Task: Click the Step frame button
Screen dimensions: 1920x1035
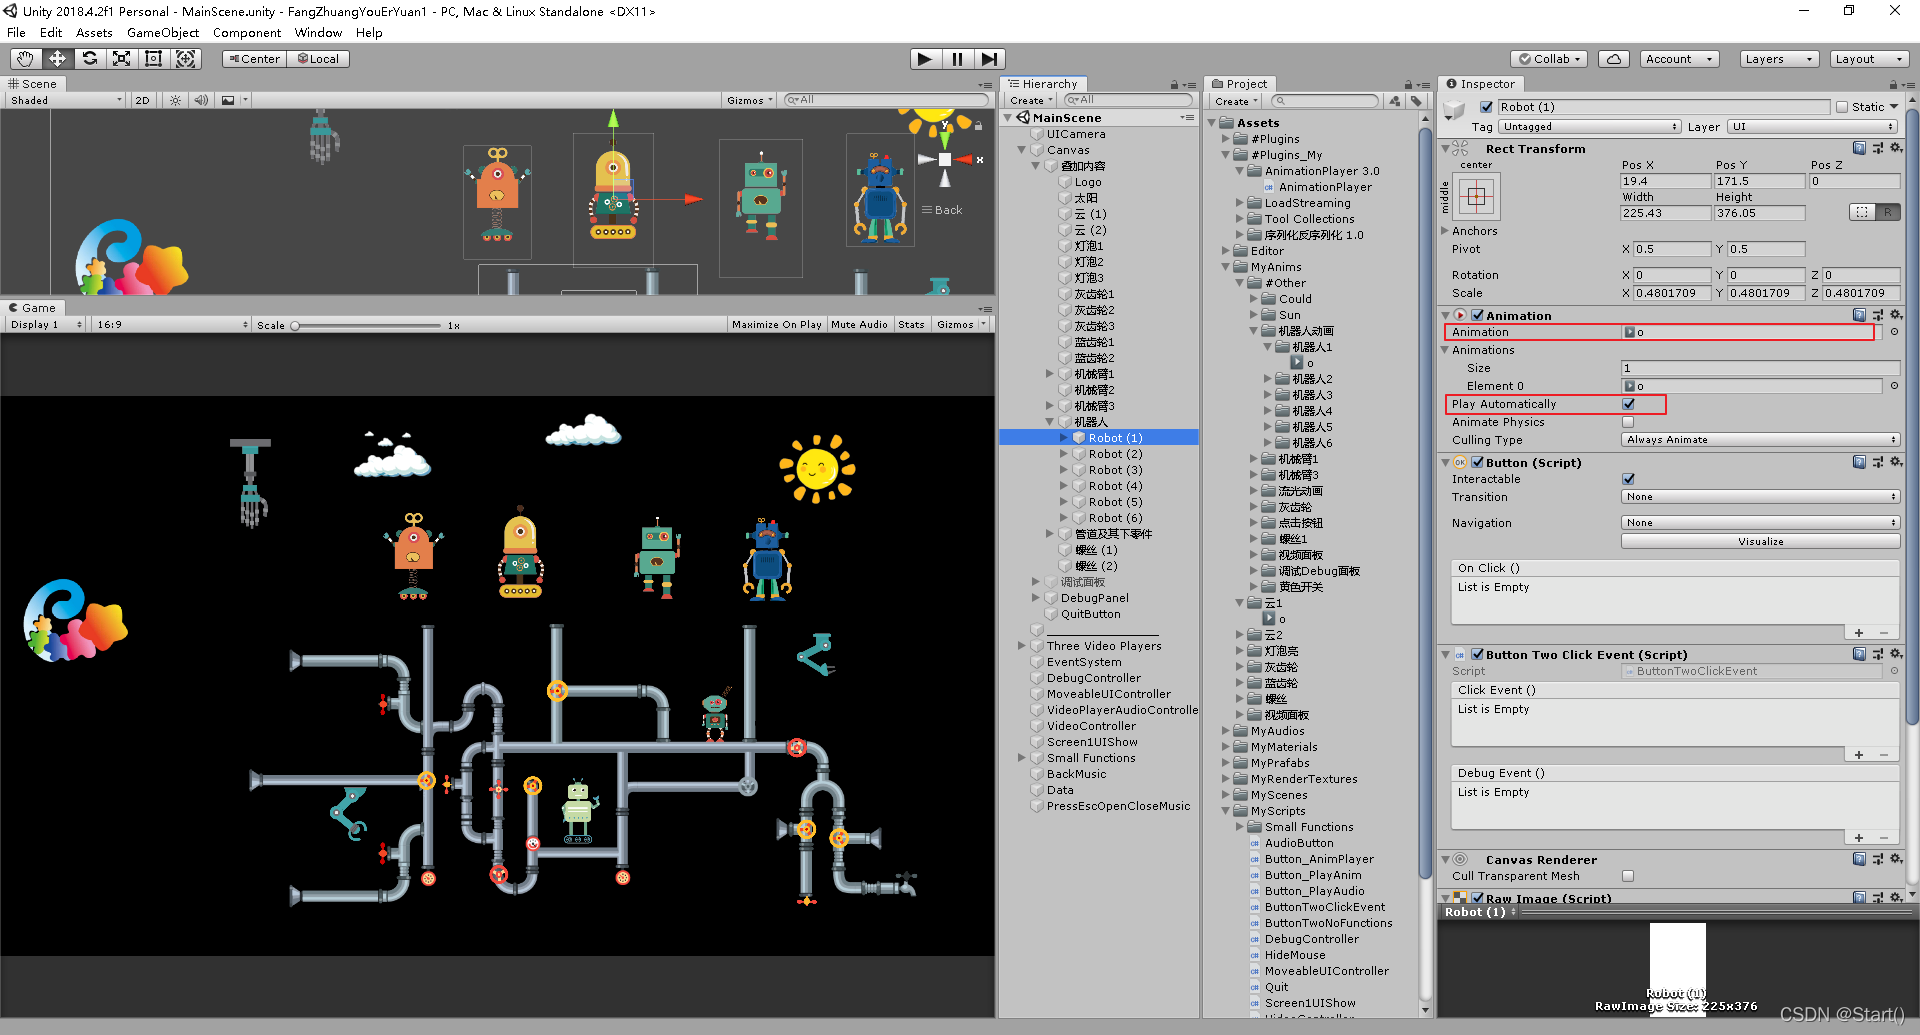Action: pos(989,59)
